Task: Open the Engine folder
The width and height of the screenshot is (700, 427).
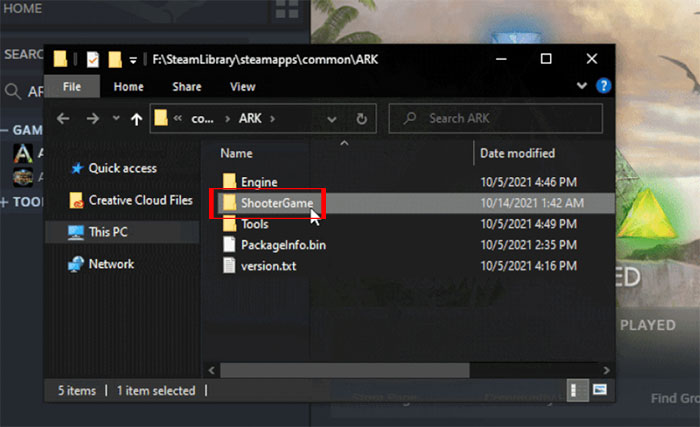Action: pyautogui.click(x=250, y=182)
